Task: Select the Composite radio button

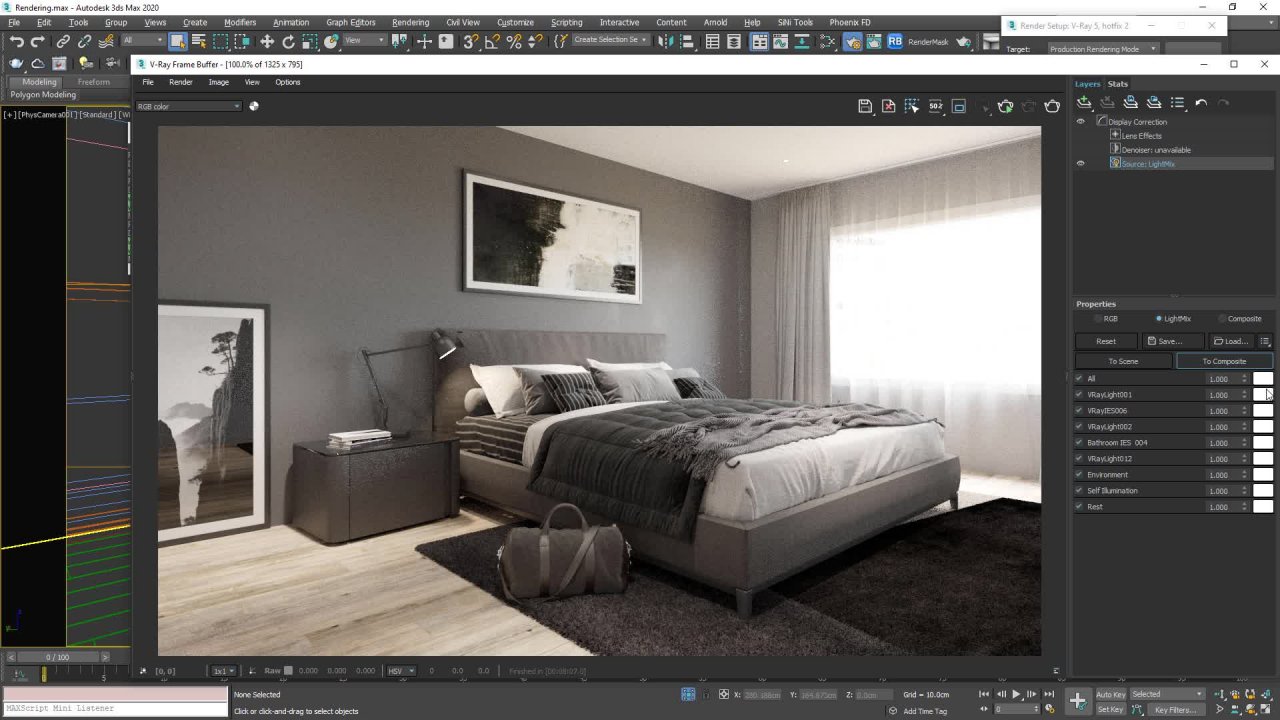Action: tap(1222, 319)
